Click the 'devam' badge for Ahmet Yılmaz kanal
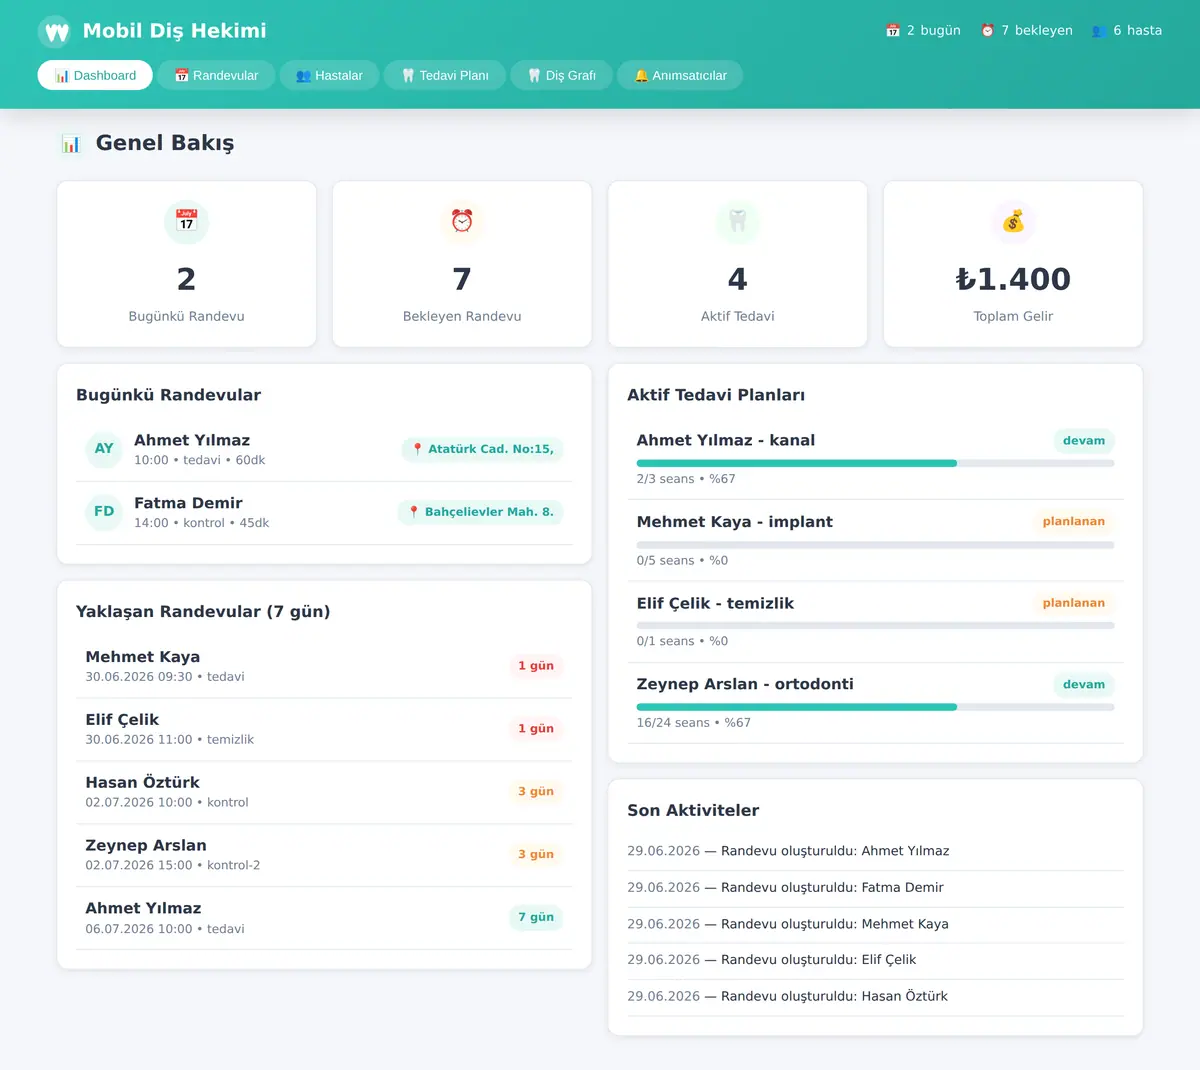1200x1070 pixels. coord(1084,441)
